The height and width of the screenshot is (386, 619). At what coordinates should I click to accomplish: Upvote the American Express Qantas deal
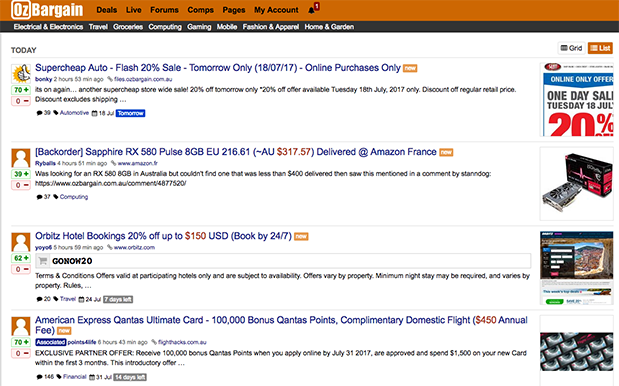click(x=21, y=342)
